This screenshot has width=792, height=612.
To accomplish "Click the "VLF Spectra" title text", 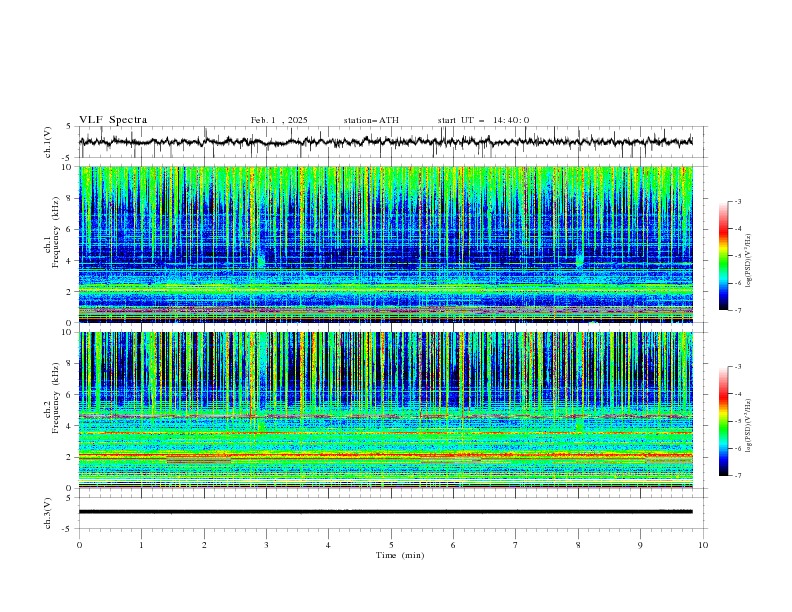I will [x=113, y=120].
